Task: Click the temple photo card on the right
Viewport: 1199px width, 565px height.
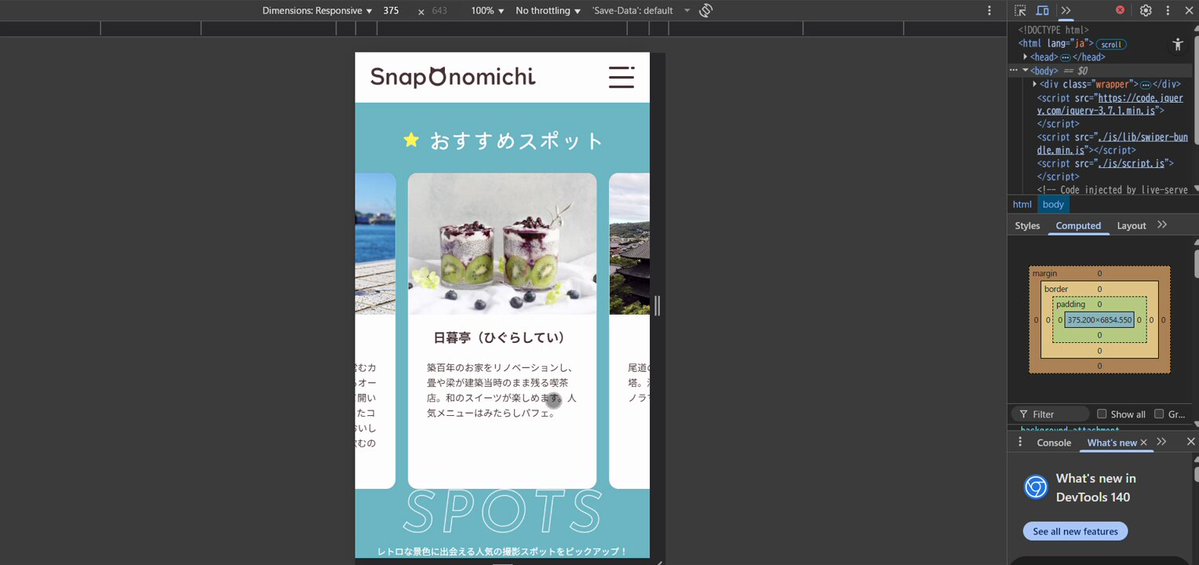Action: click(x=629, y=330)
